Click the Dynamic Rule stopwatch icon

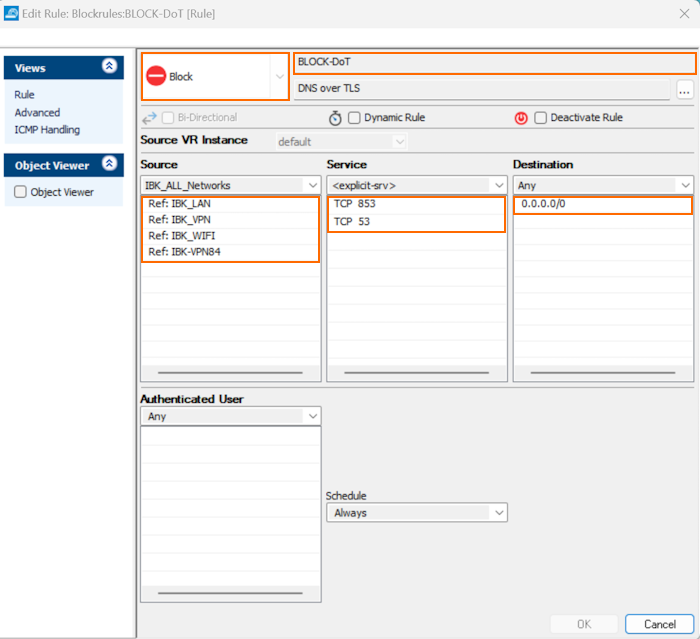pyautogui.click(x=335, y=118)
